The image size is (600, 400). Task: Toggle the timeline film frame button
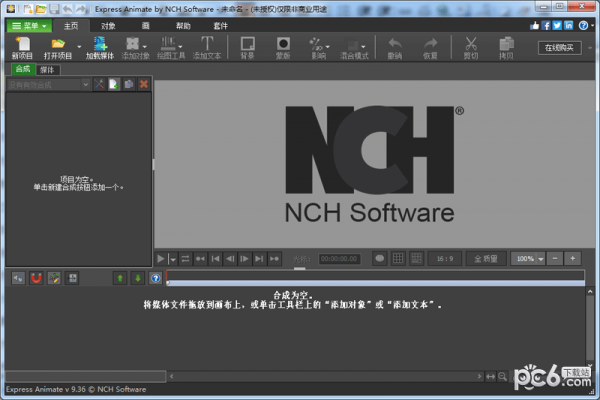click(72, 278)
